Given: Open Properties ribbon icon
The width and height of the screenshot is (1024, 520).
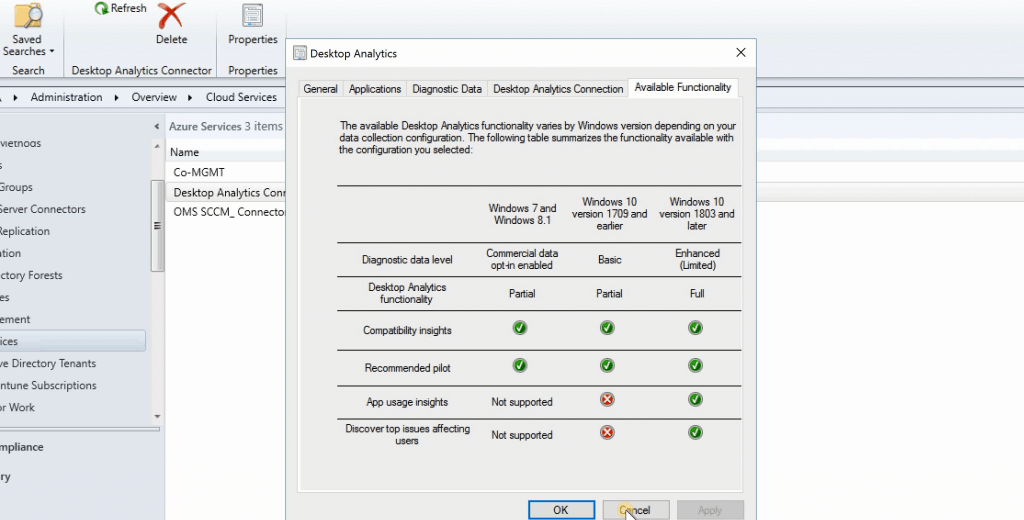Looking at the screenshot, I should [x=253, y=16].
